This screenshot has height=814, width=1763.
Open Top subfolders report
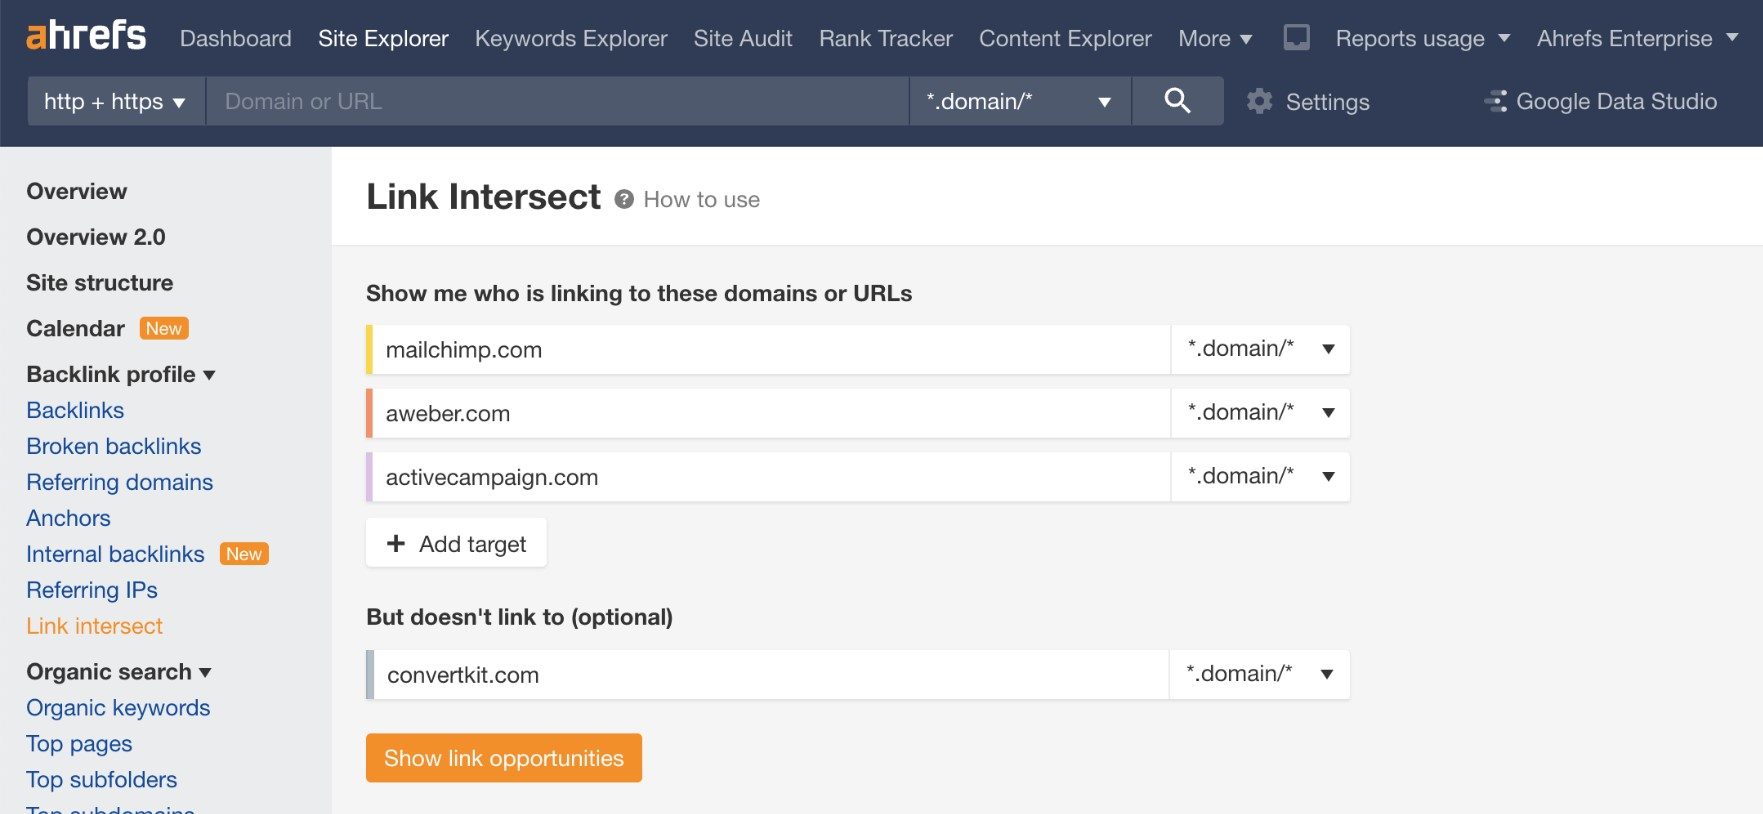[101, 779]
